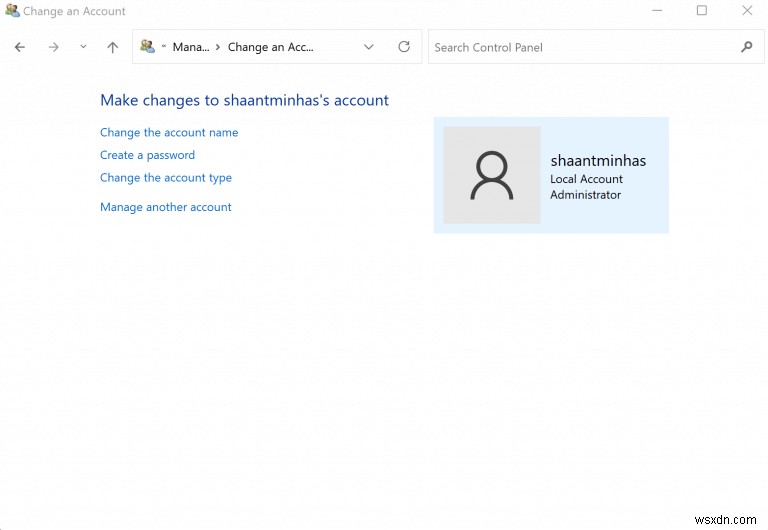Close the Change an Account window
The image size is (768, 530).
[x=747, y=11]
